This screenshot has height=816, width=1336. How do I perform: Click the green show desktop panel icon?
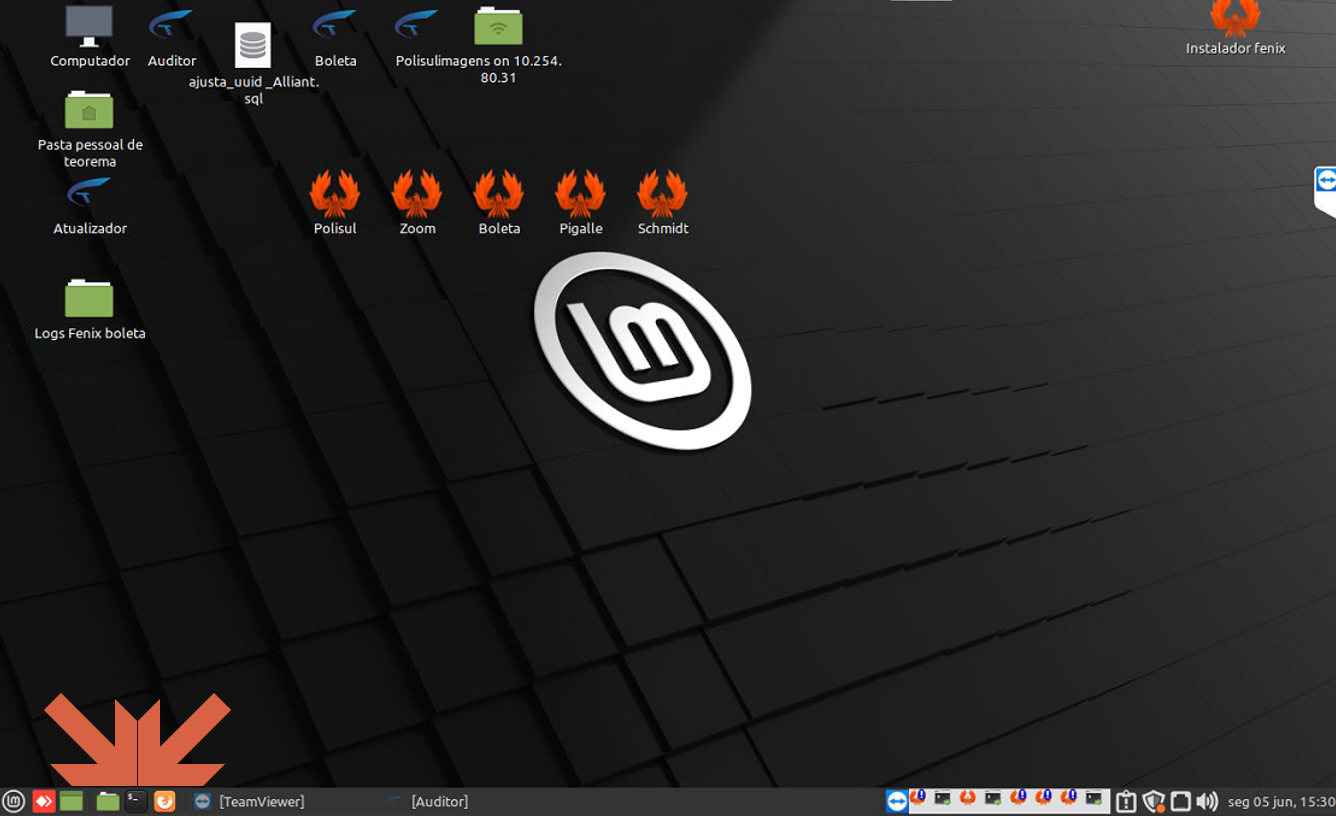pyautogui.click(x=71, y=801)
